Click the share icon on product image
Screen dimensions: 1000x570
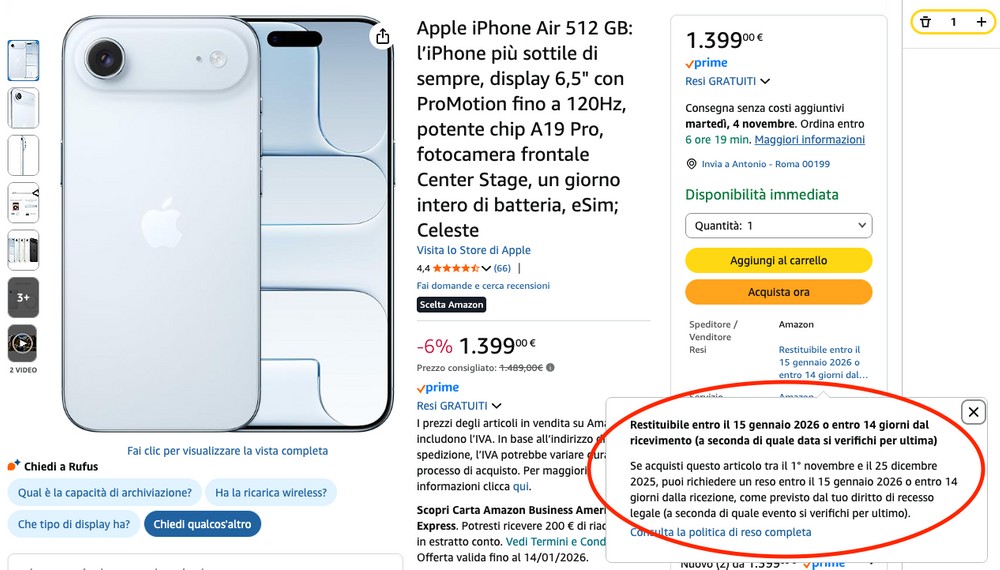tap(382, 37)
